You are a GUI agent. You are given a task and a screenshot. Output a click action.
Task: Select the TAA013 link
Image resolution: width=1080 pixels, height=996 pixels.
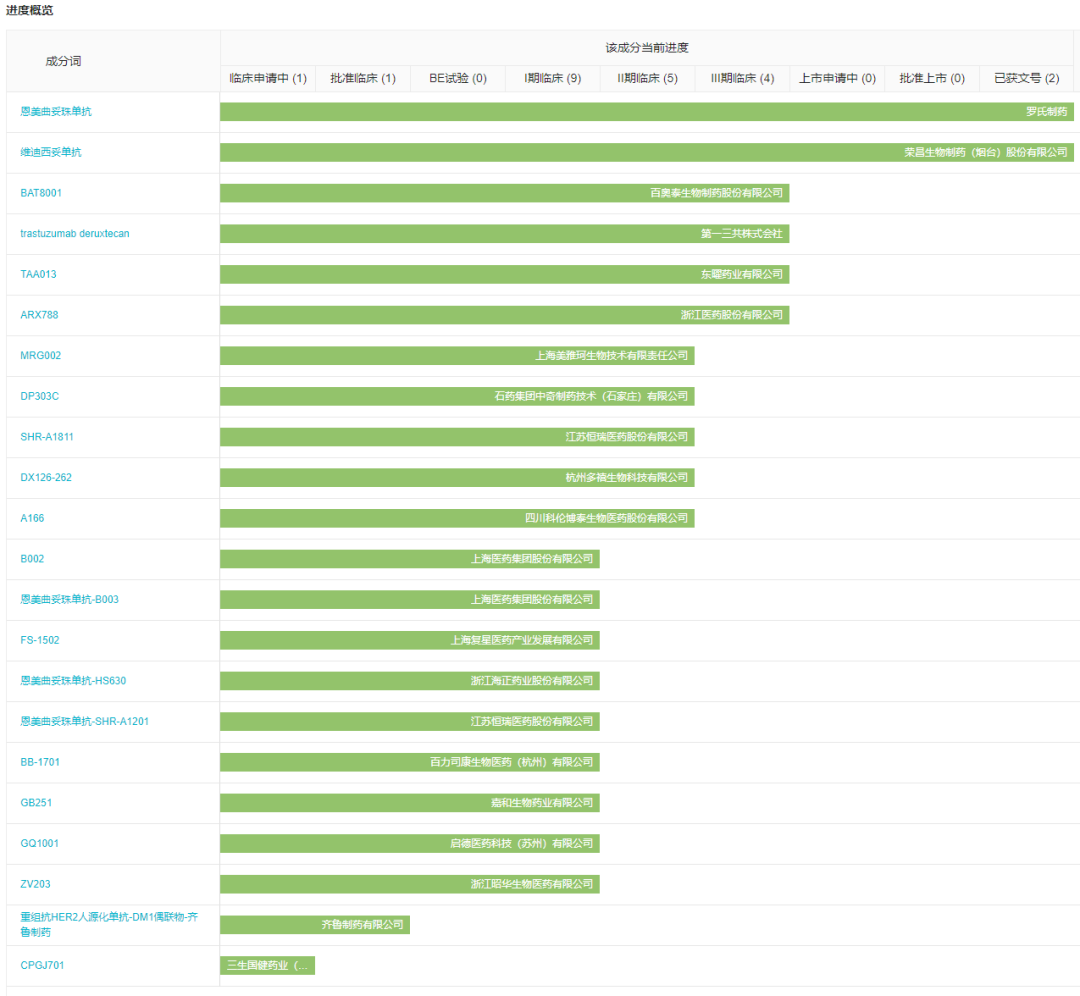pyautogui.click(x=39, y=274)
